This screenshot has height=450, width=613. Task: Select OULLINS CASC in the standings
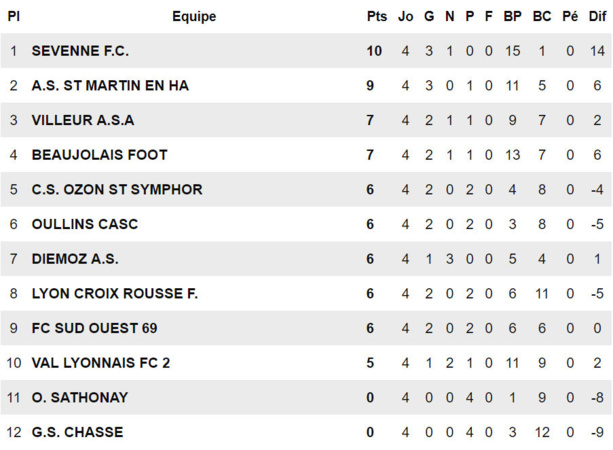point(85,224)
